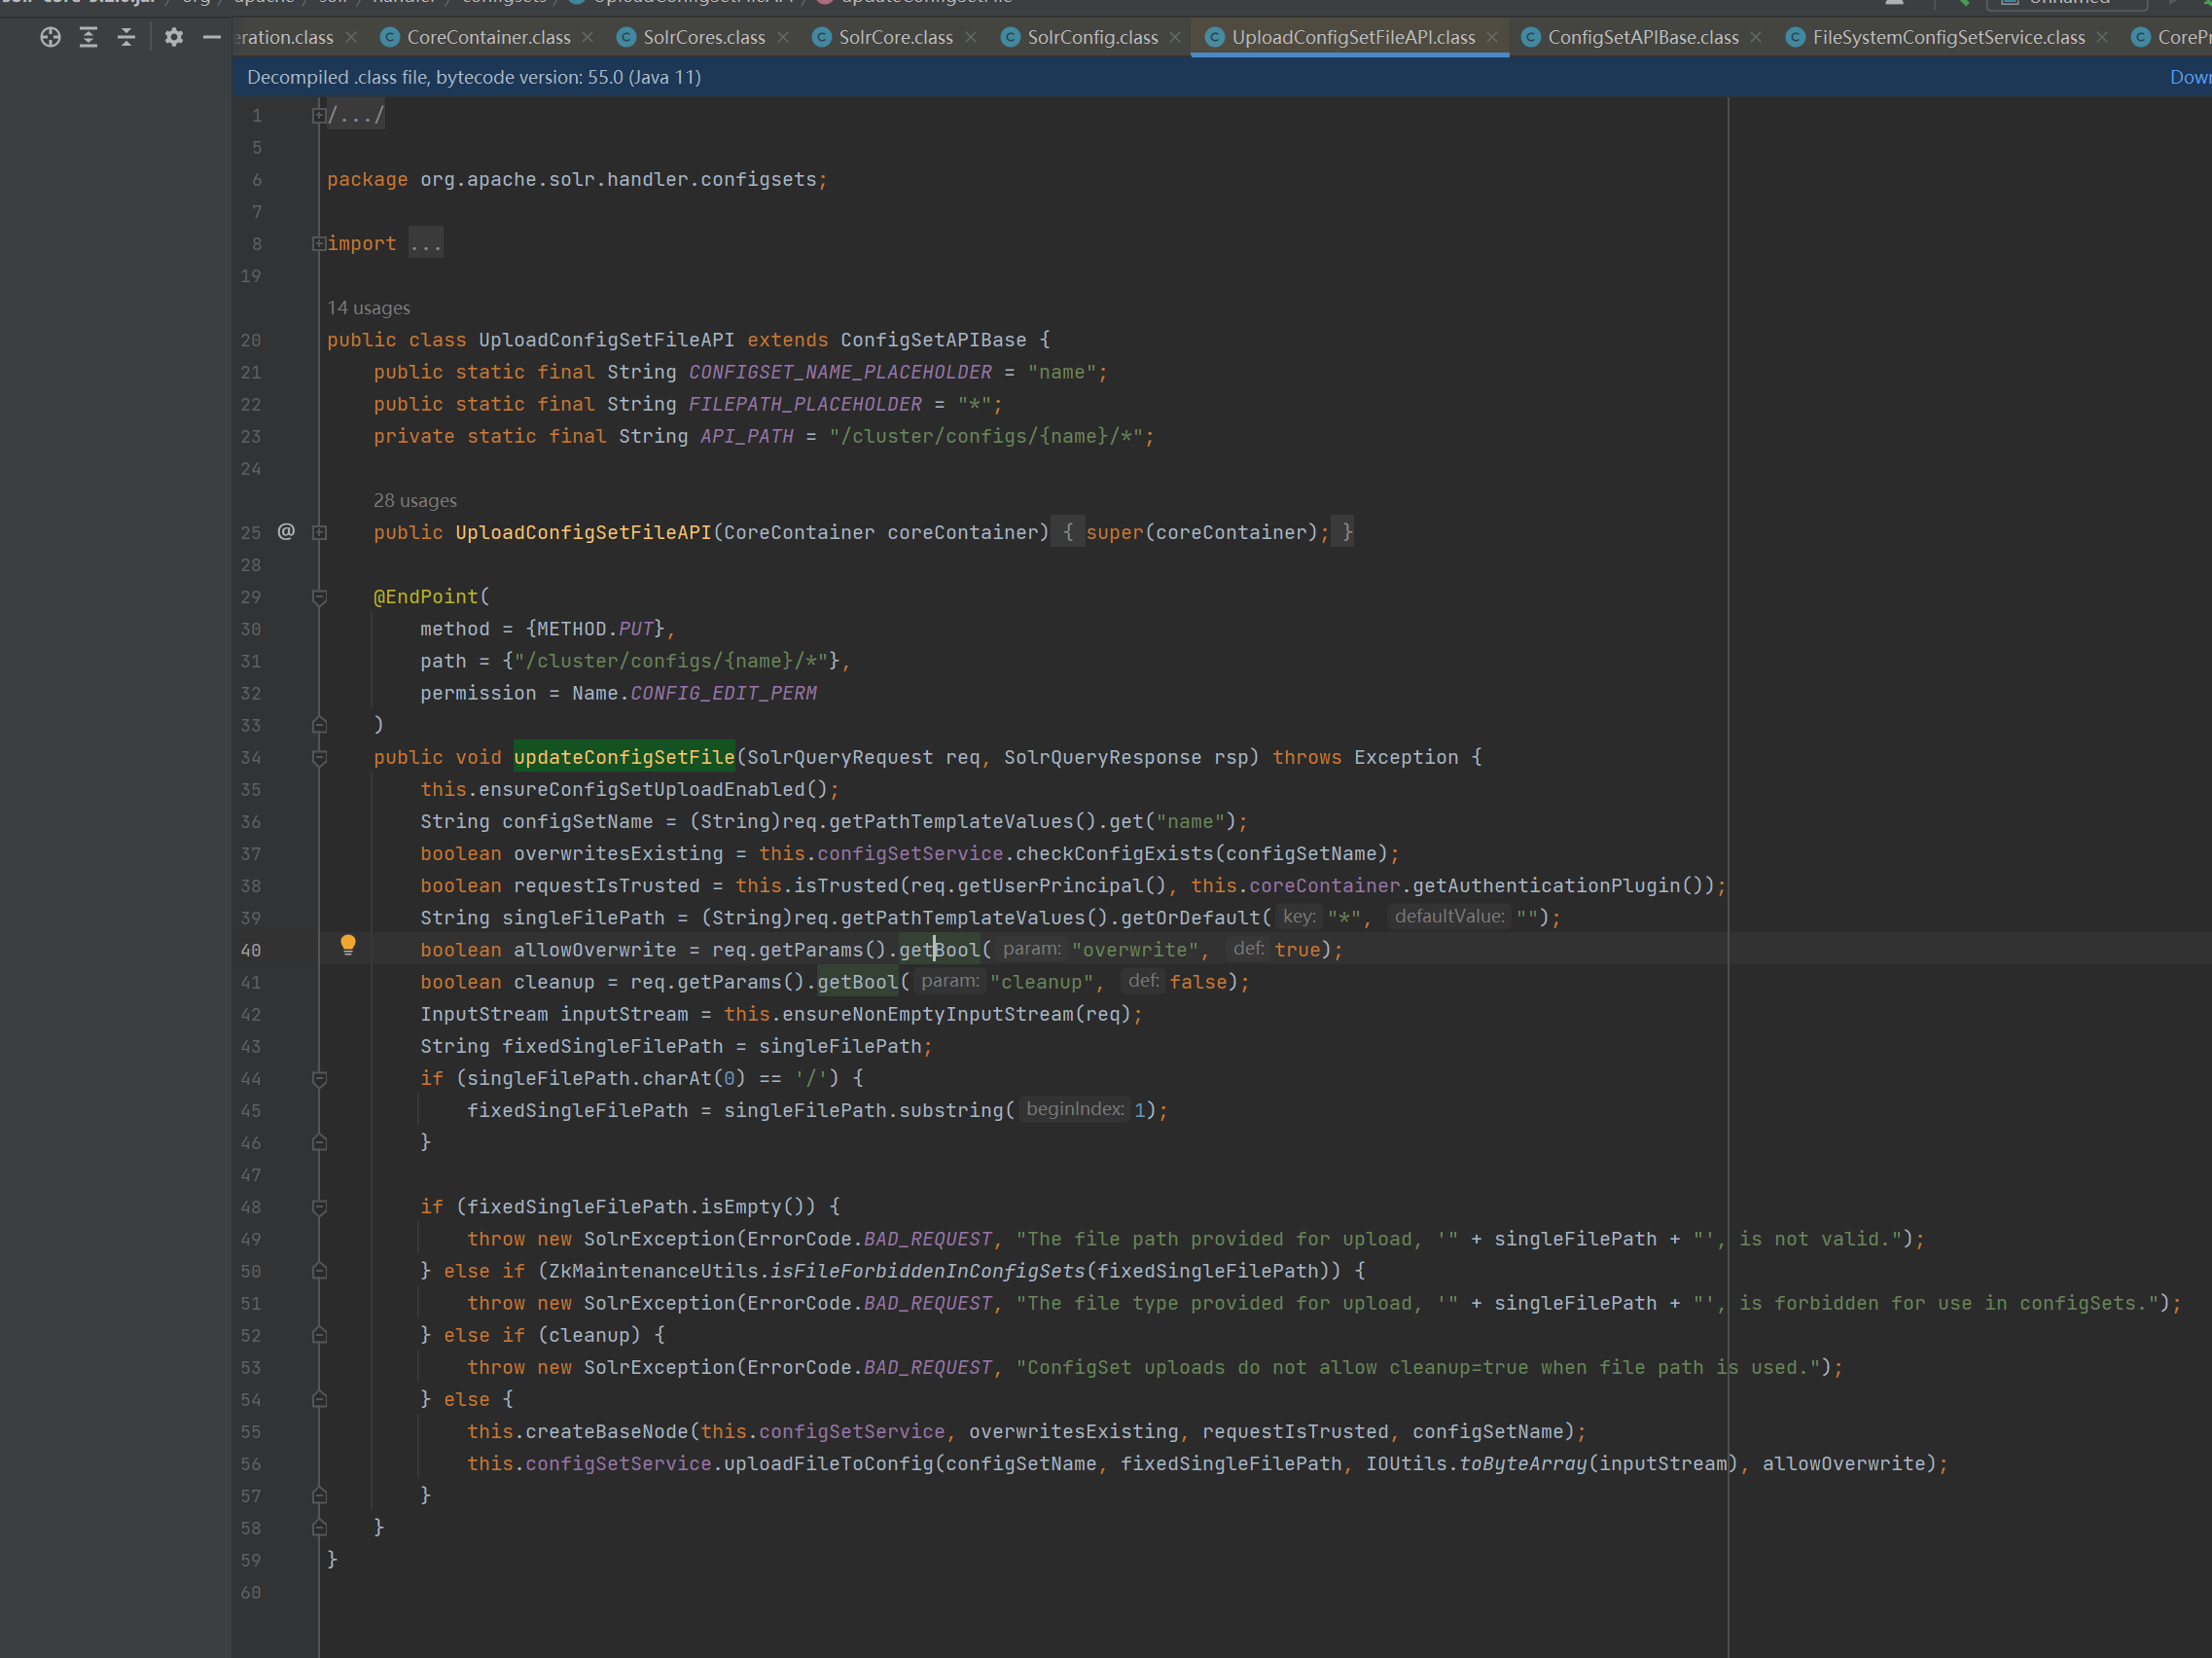Switch to FileSystemConfigSetService.class tab
Screen dimensions: 2212x1658
1948,37
